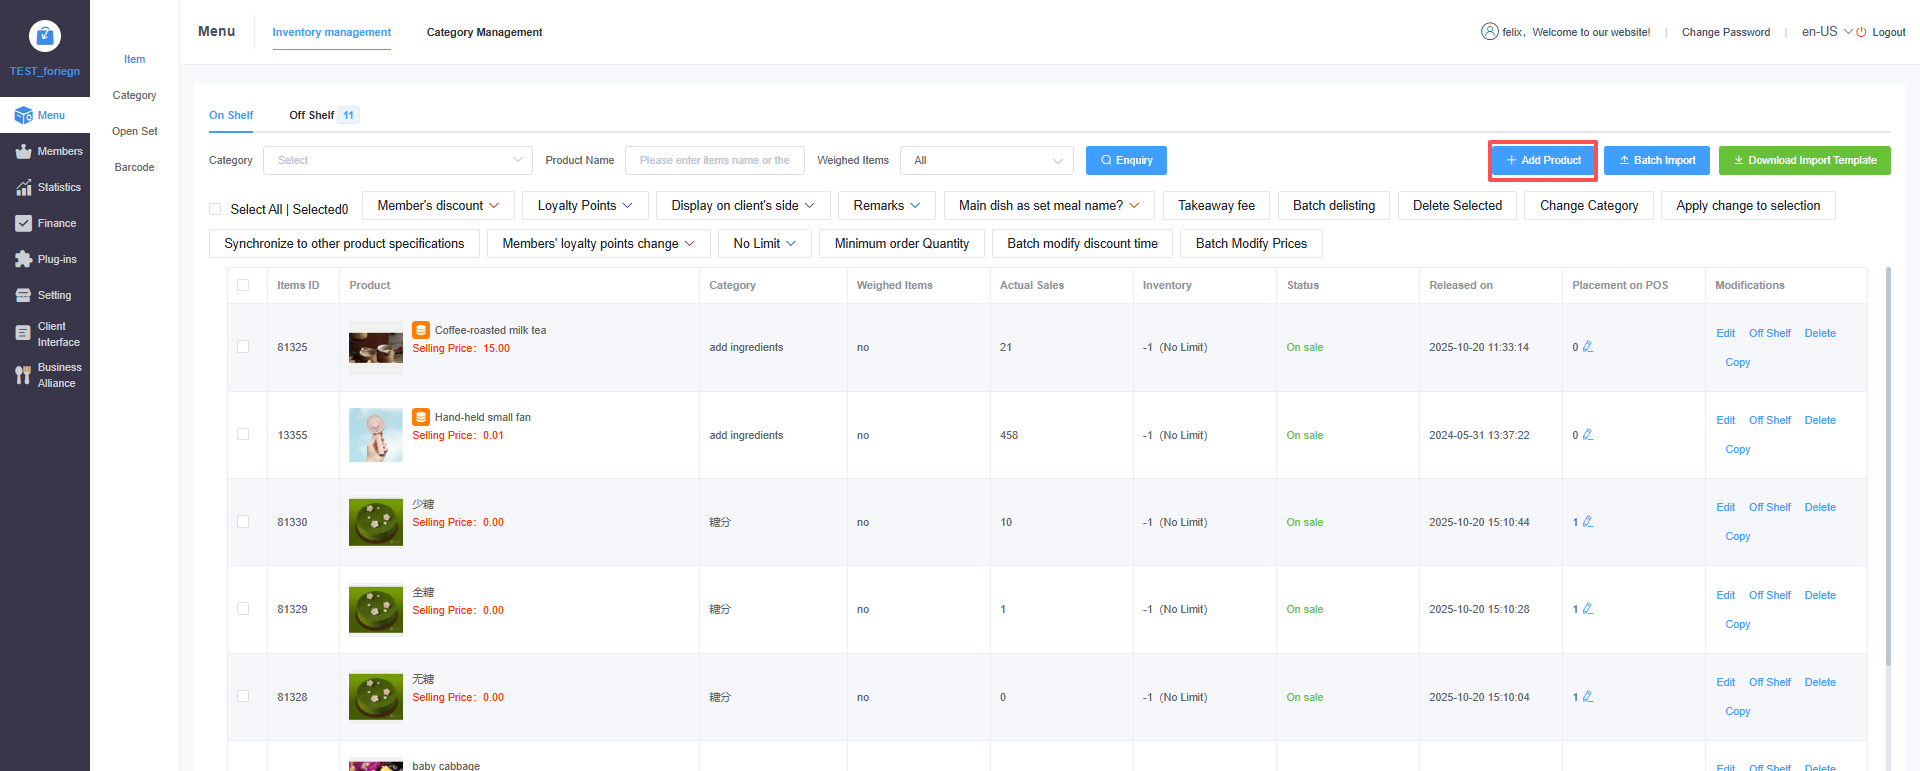1920x771 pixels.
Task: Open the Category Management tab
Action: (x=484, y=32)
